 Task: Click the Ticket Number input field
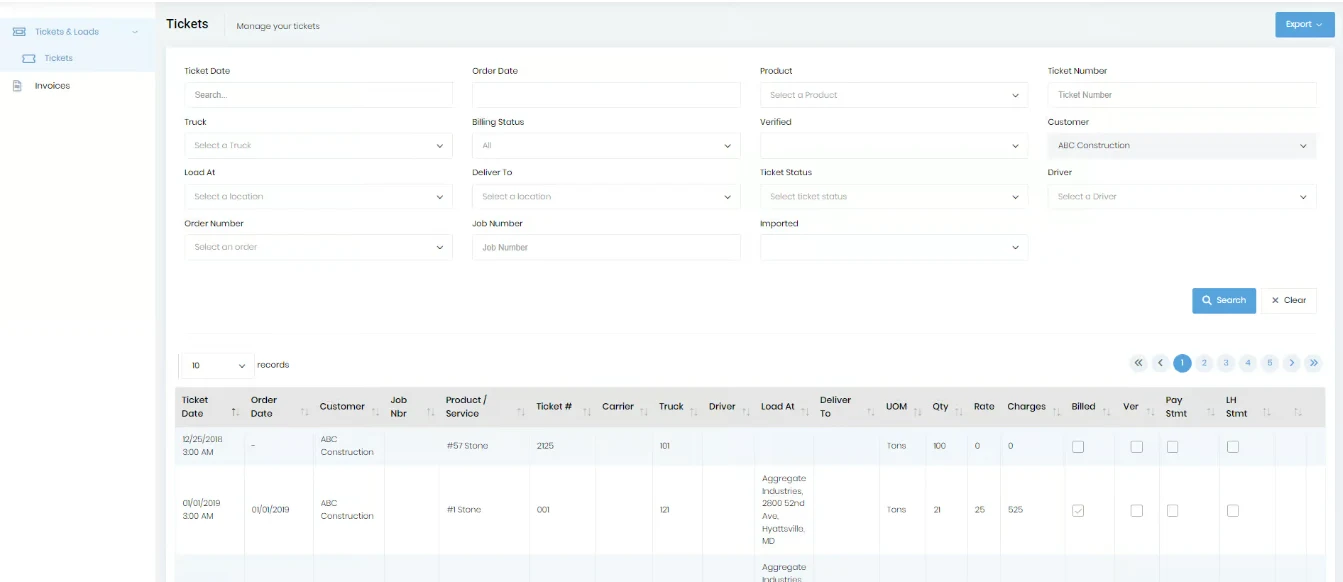pyautogui.click(x=1181, y=95)
